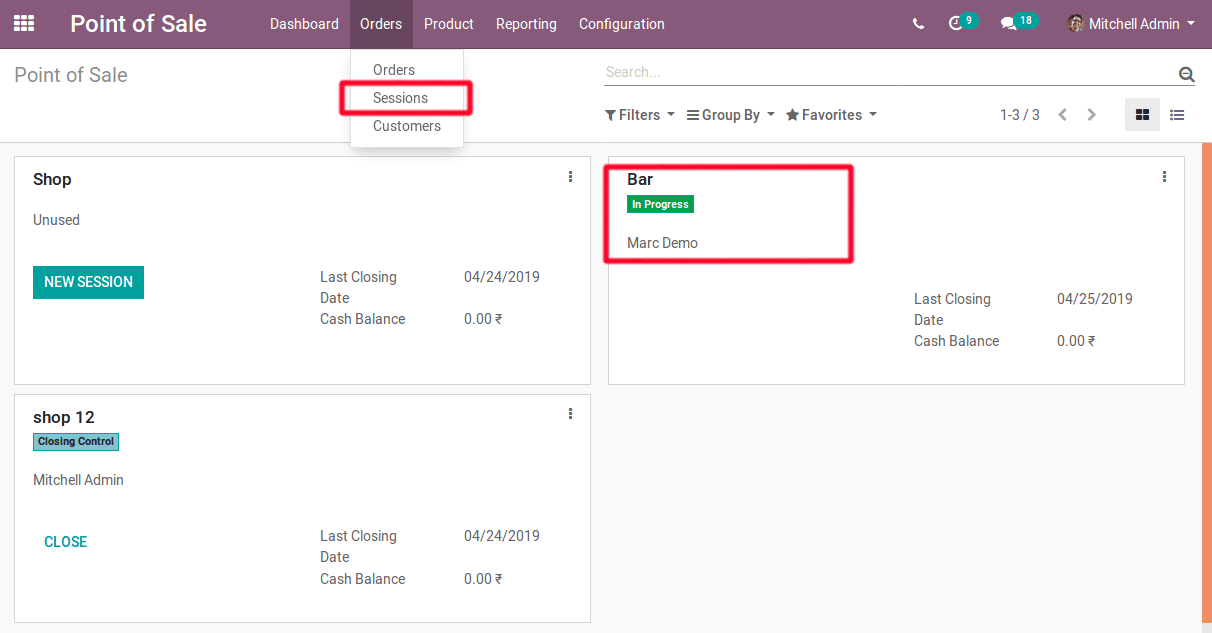
Task: Click the 1-3 / 3 pager counter
Action: [x=1020, y=115]
